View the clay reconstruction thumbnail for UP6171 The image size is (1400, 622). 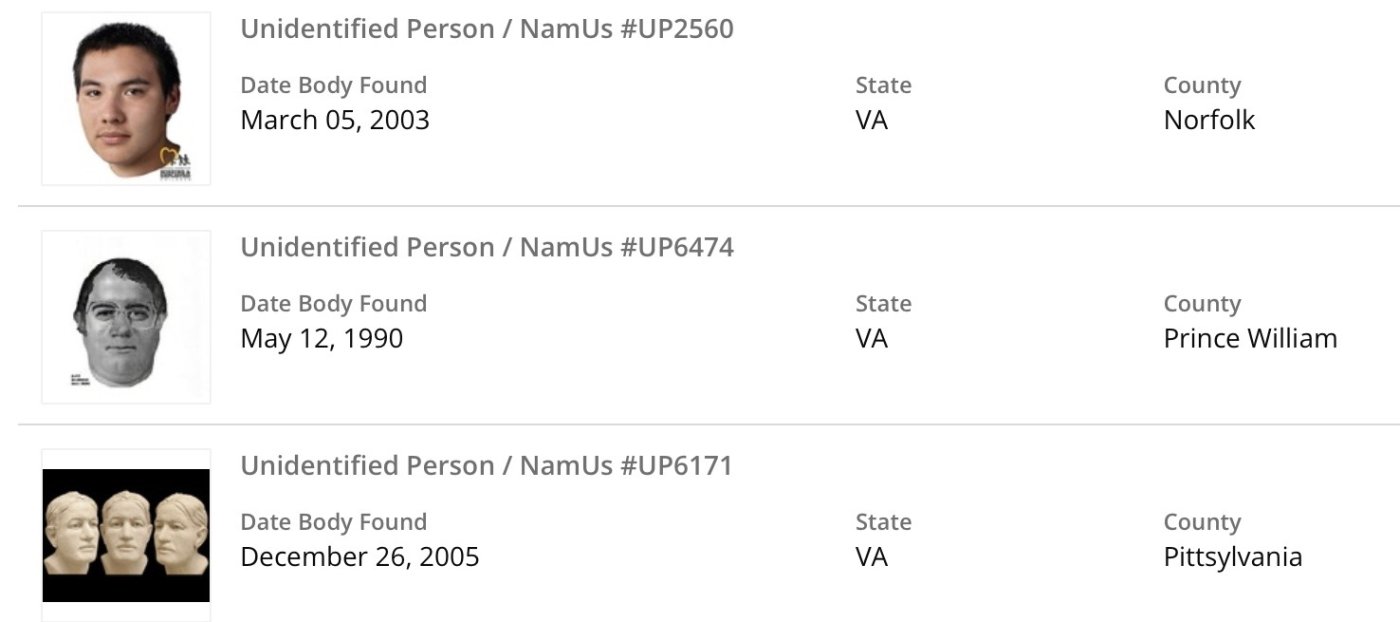tap(126, 535)
